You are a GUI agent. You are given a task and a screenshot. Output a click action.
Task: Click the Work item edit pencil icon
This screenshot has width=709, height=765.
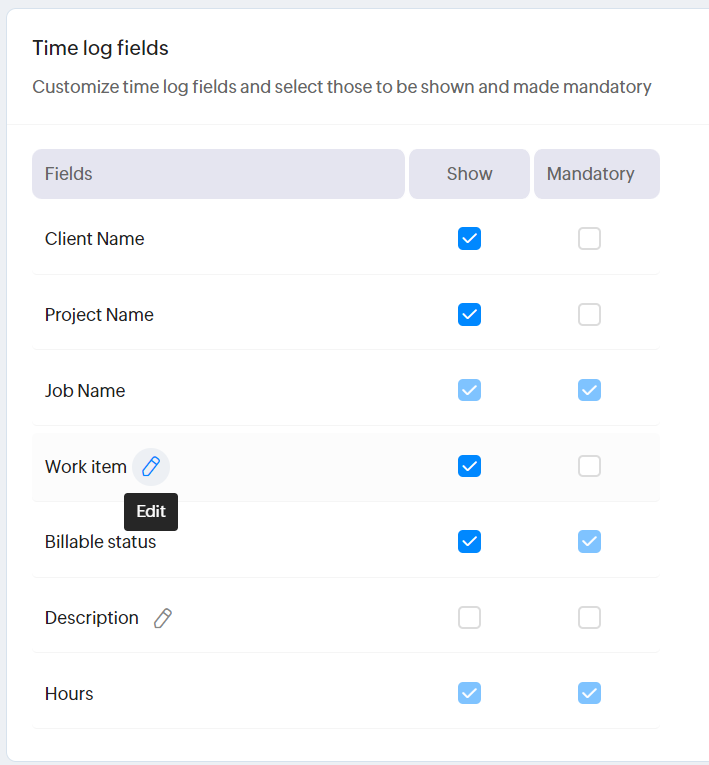coord(151,466)
